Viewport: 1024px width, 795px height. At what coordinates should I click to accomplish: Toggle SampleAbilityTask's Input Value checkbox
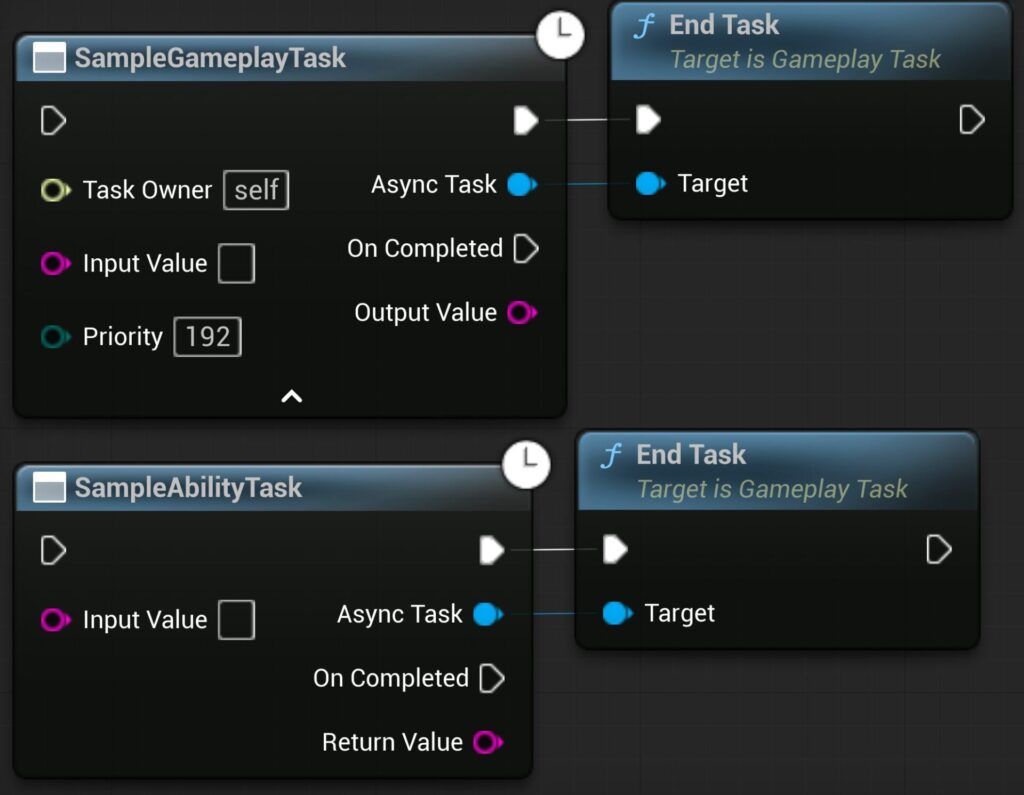point(237,620)
